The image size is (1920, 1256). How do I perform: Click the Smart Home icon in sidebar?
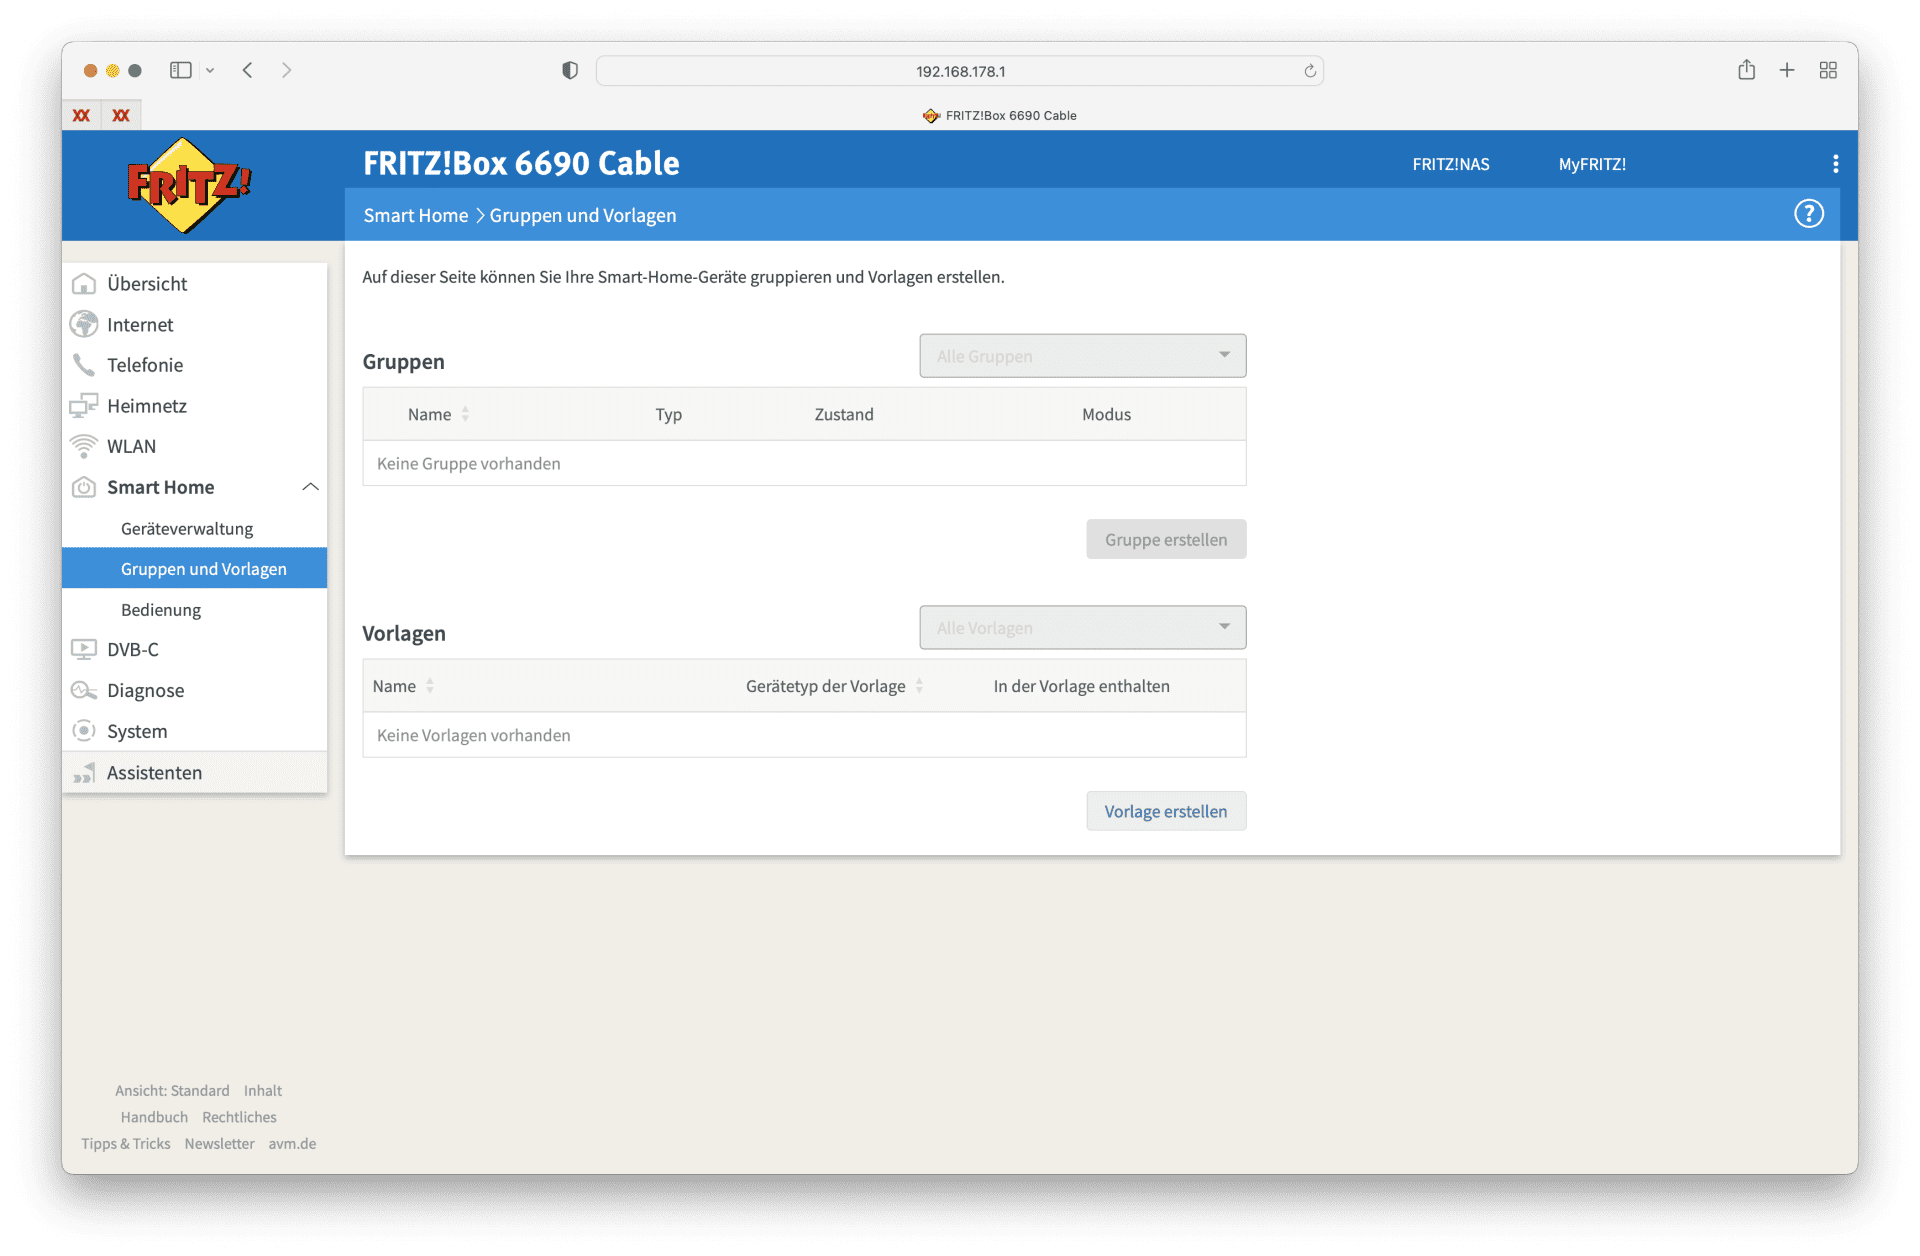pyautogui.click(x=84, y=487)
